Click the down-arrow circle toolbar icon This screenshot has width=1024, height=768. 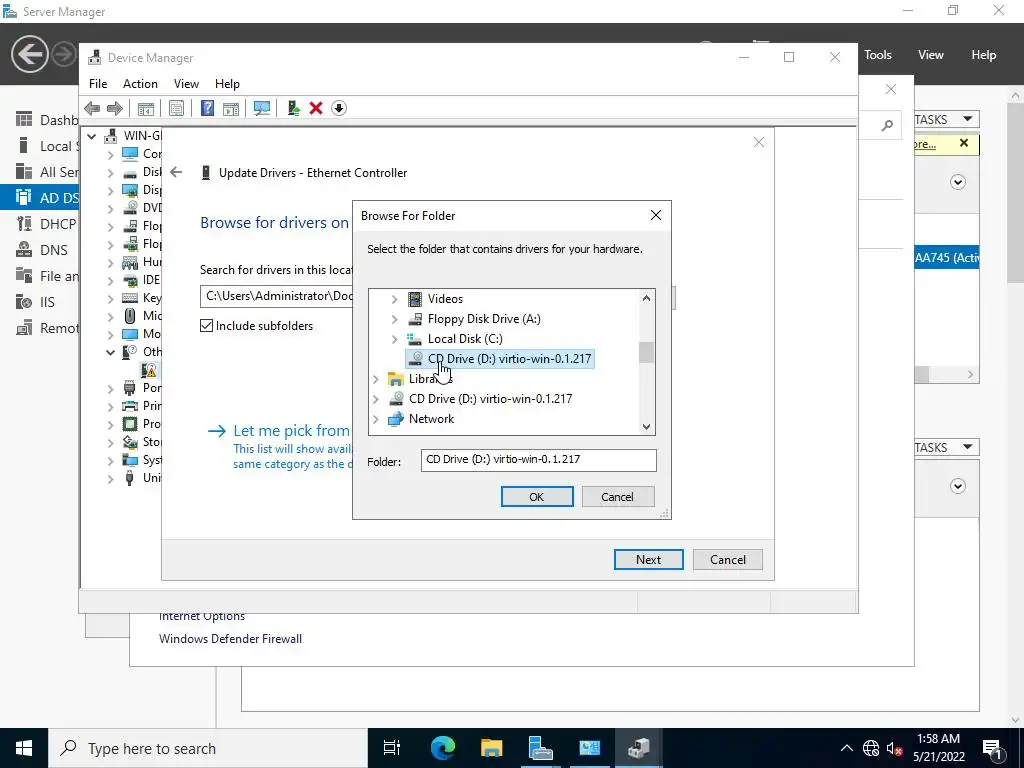pos(338,108)
